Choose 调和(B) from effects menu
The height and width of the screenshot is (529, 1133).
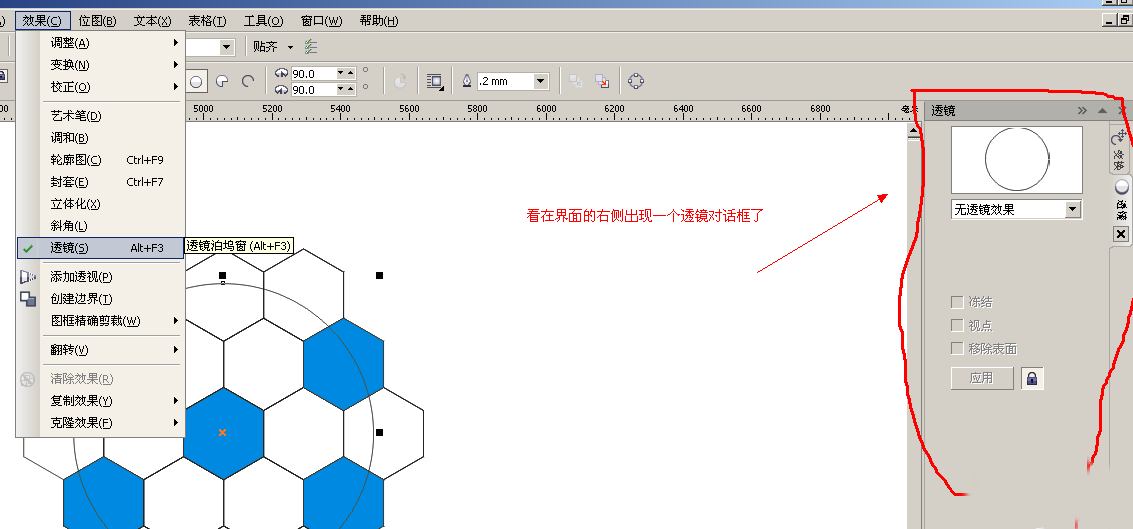click(x=100, y=138)
